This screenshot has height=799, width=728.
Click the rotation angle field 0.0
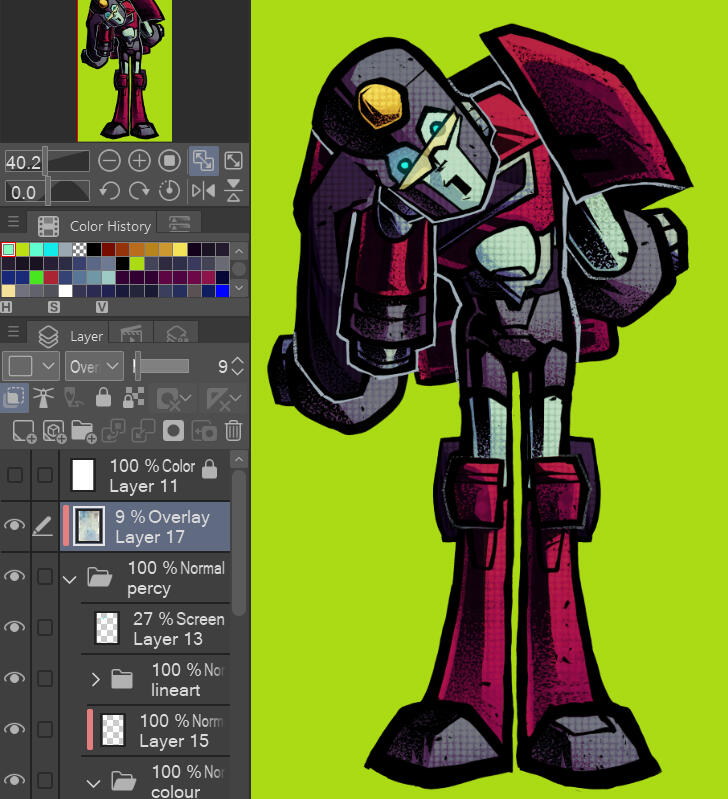[x=23, y=193]
